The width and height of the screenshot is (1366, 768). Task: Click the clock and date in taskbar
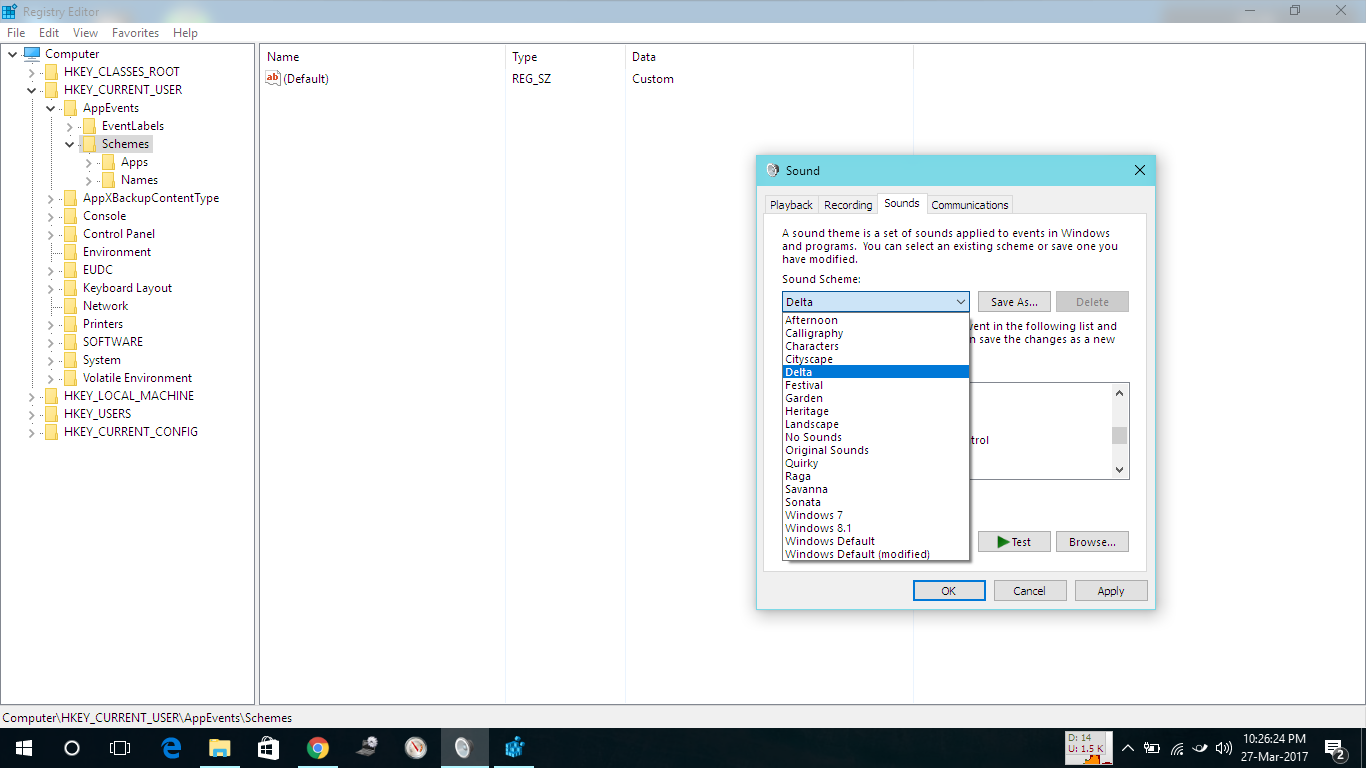(1274, 747)
